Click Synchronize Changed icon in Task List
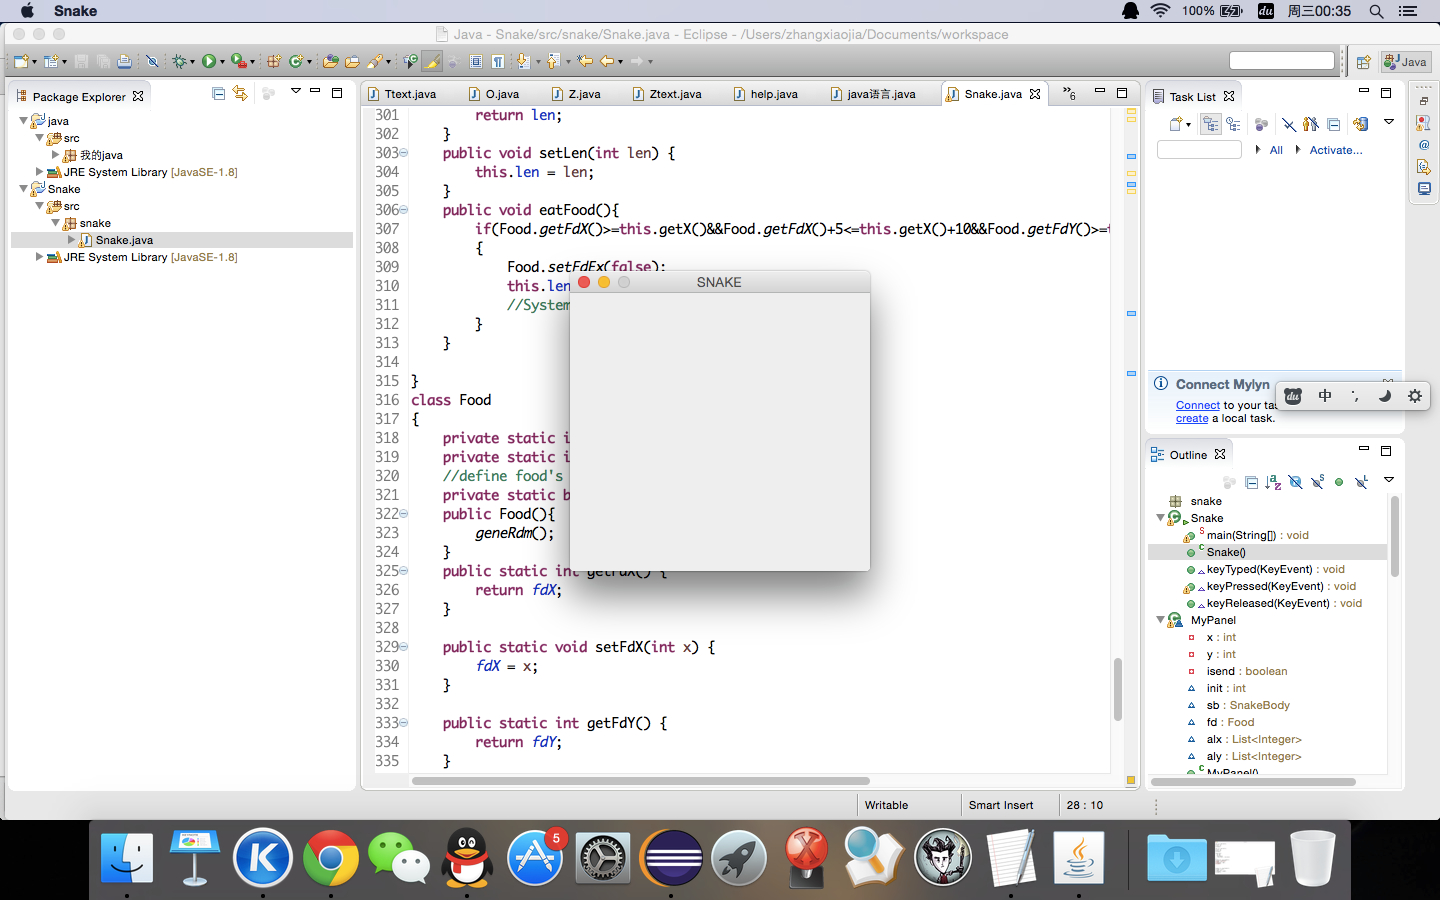Screen dimensions: 1440x900 (1360, 125)
